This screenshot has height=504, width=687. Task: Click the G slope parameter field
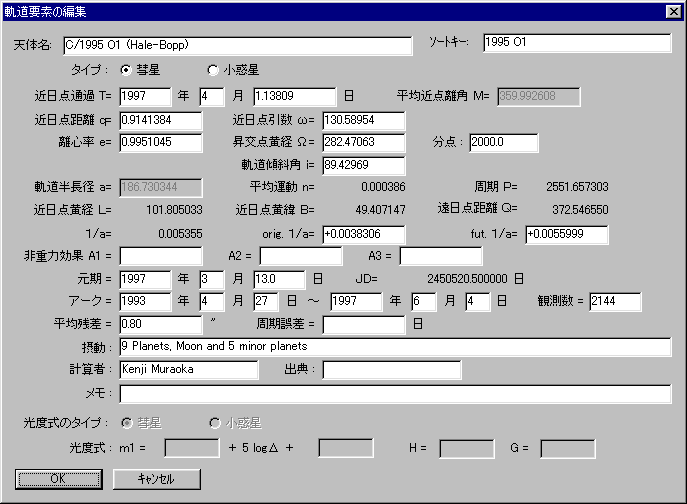click(568, 449)
